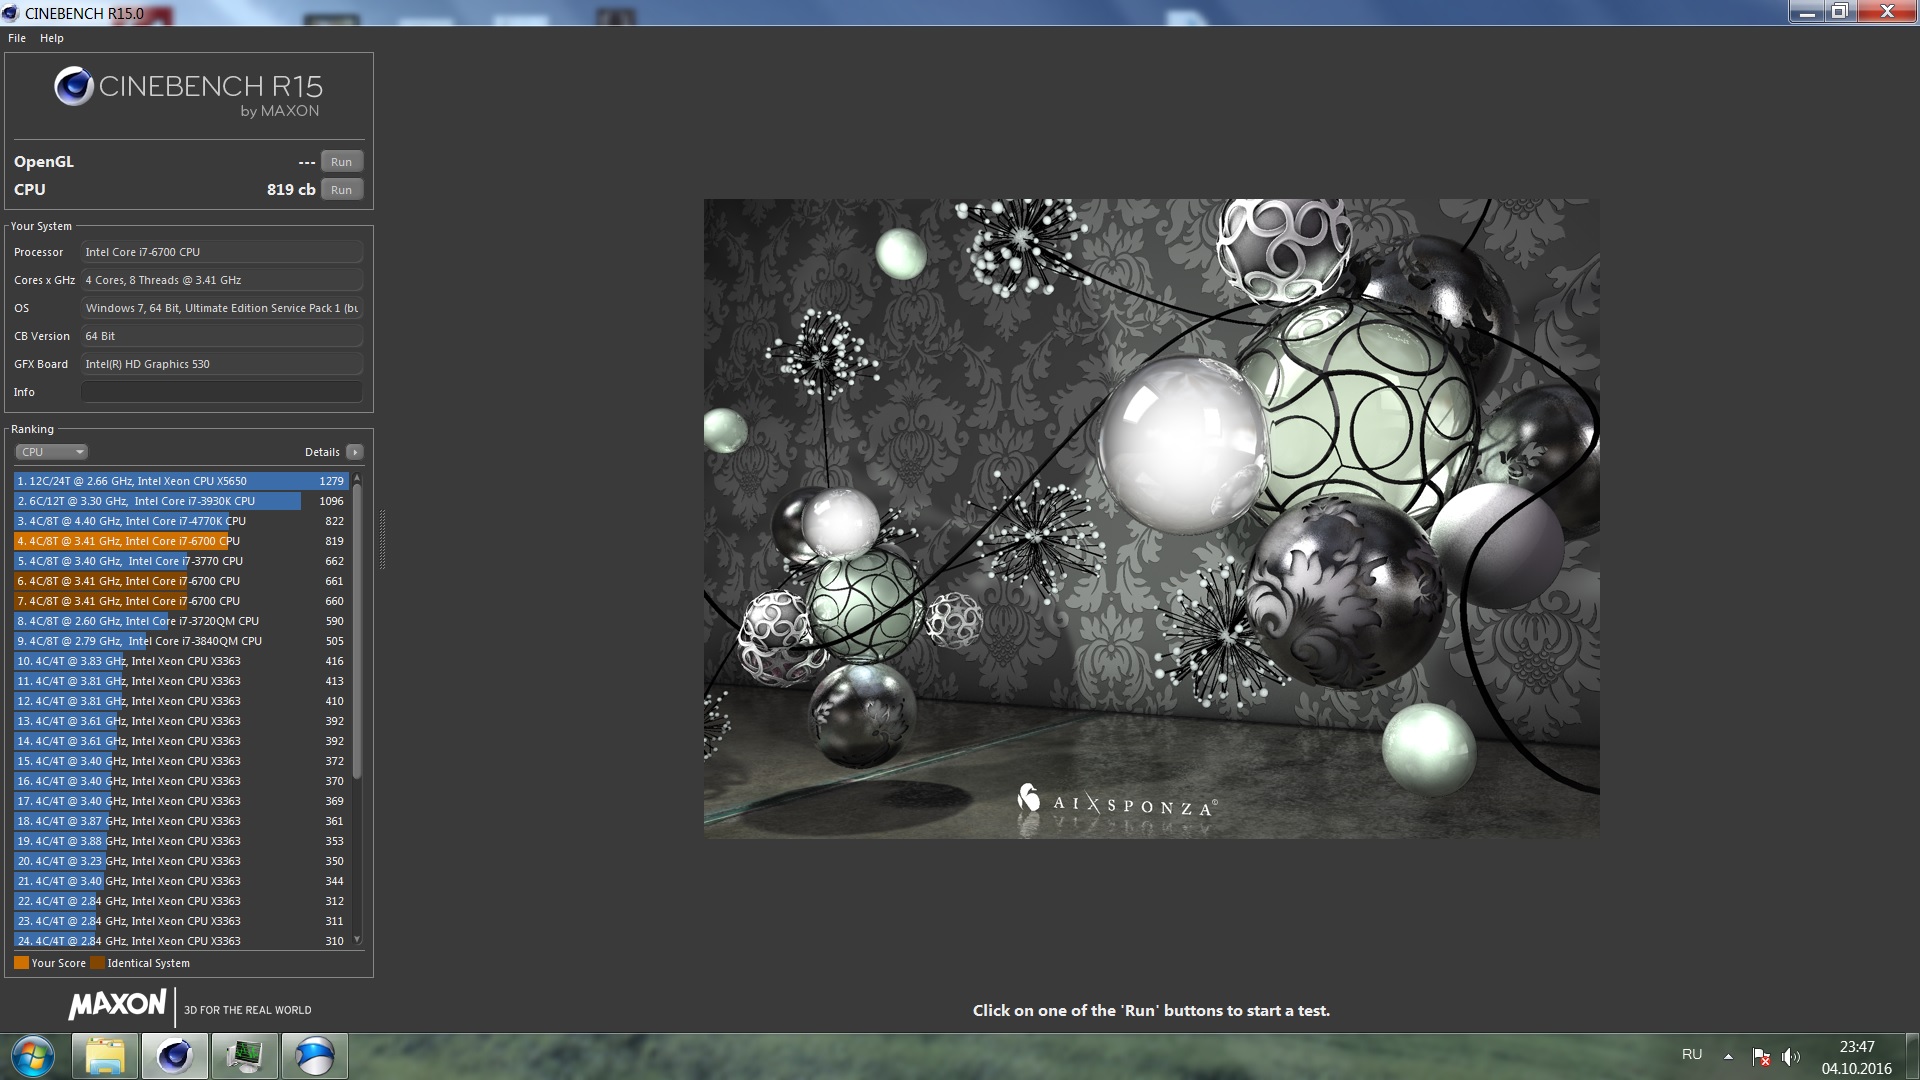Image resolution: width=1920 pixels, height=1080 pixels.
Task: Run the CPU benchmark test
Action: [341, 190]
